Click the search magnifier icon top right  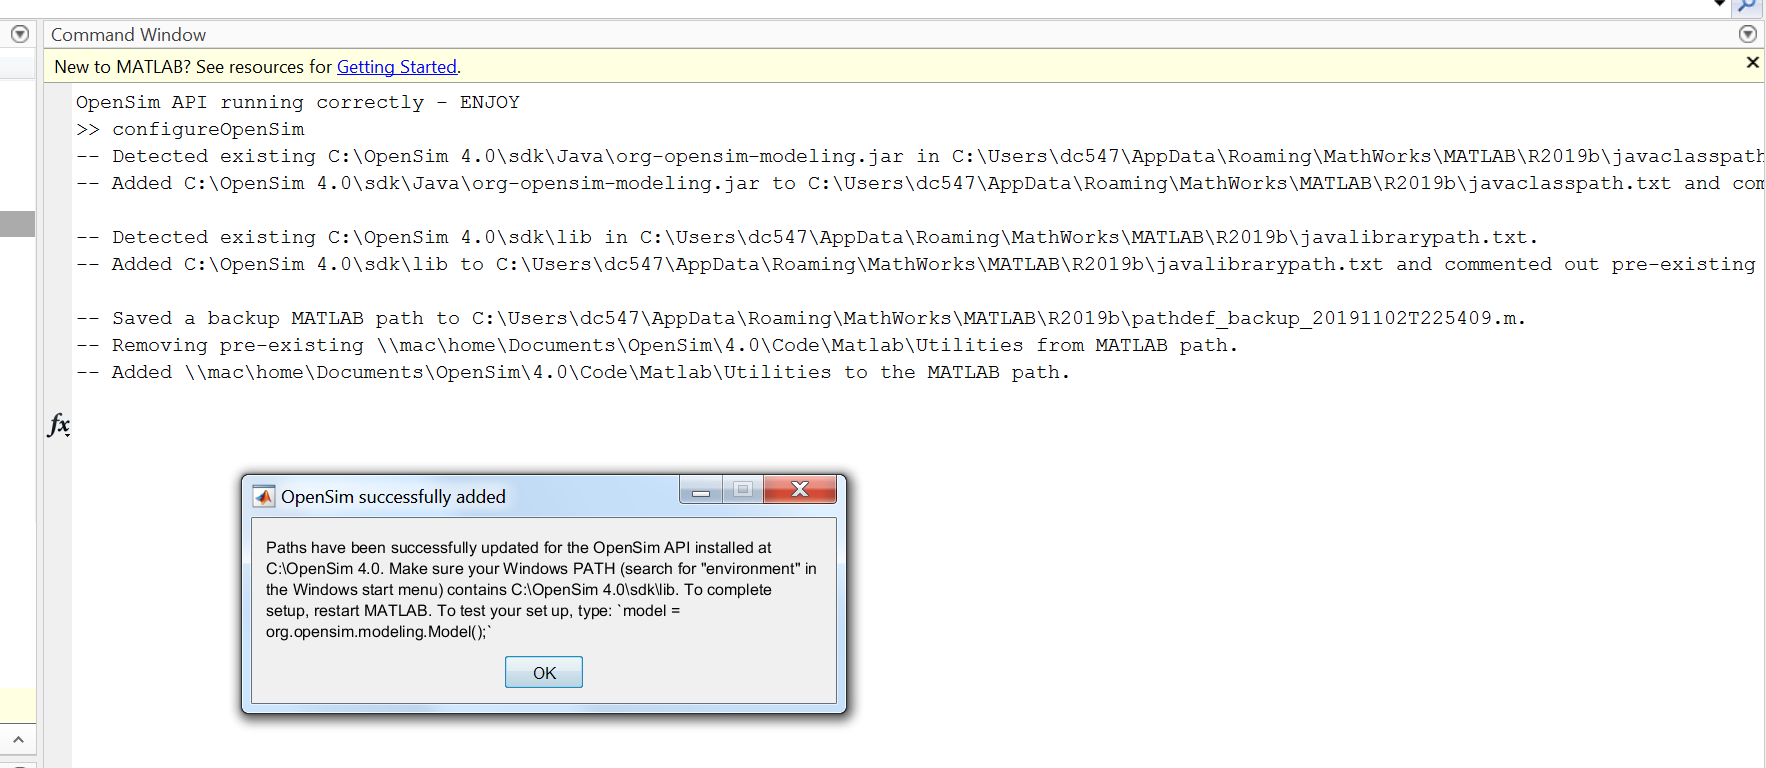tap(1748, 6)
